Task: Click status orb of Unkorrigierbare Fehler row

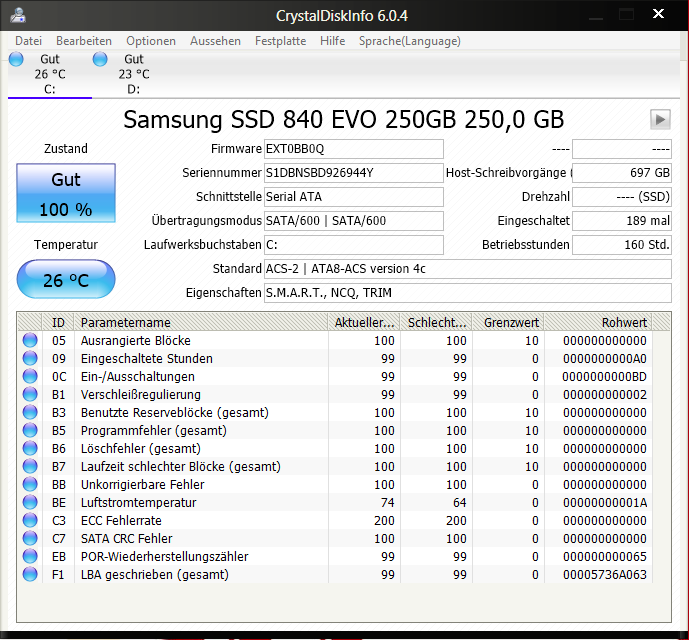Action: click(30, 484)
